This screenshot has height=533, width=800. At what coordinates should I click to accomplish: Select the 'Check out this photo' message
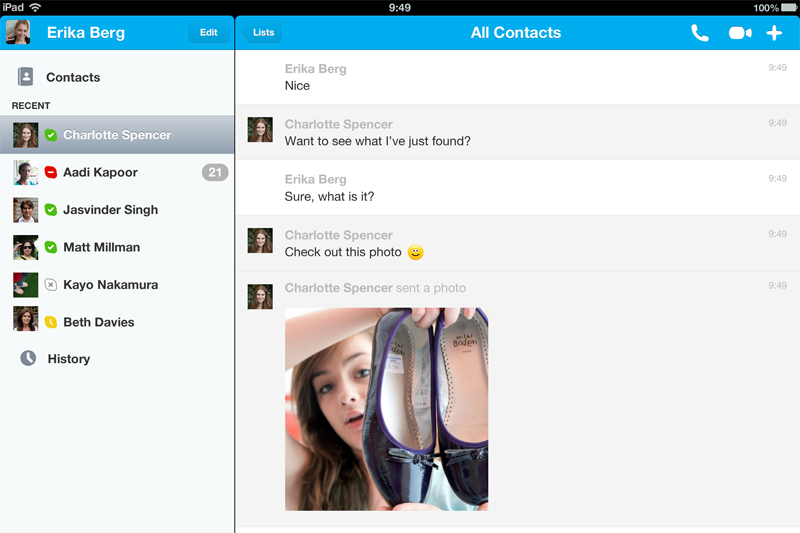tap(343, 252)
